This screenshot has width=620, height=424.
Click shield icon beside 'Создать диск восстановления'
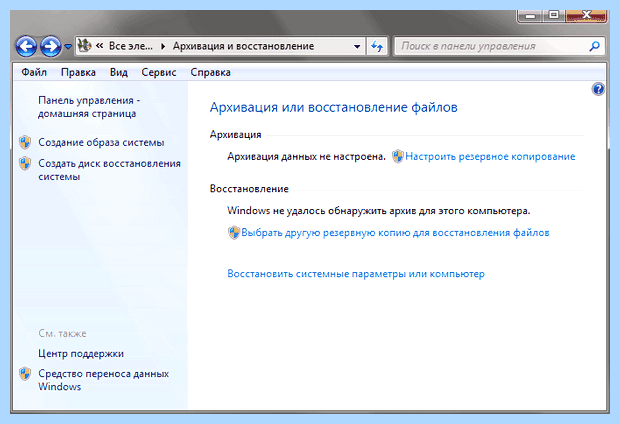(25, 163)
